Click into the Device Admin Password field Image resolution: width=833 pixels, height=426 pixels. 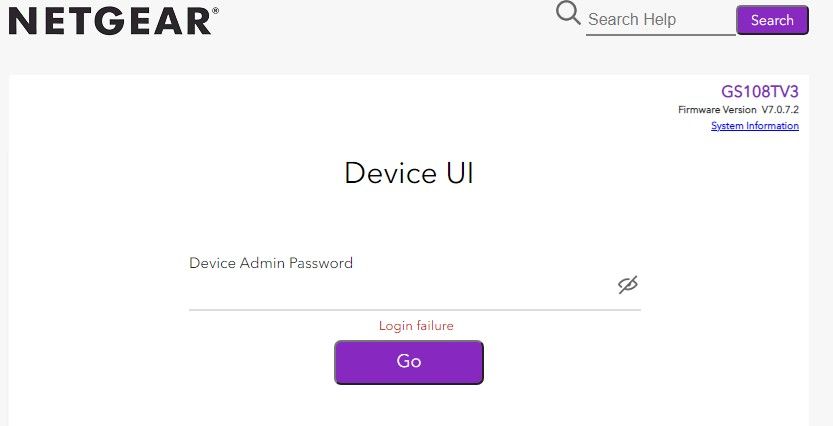(x=400, y=288)
